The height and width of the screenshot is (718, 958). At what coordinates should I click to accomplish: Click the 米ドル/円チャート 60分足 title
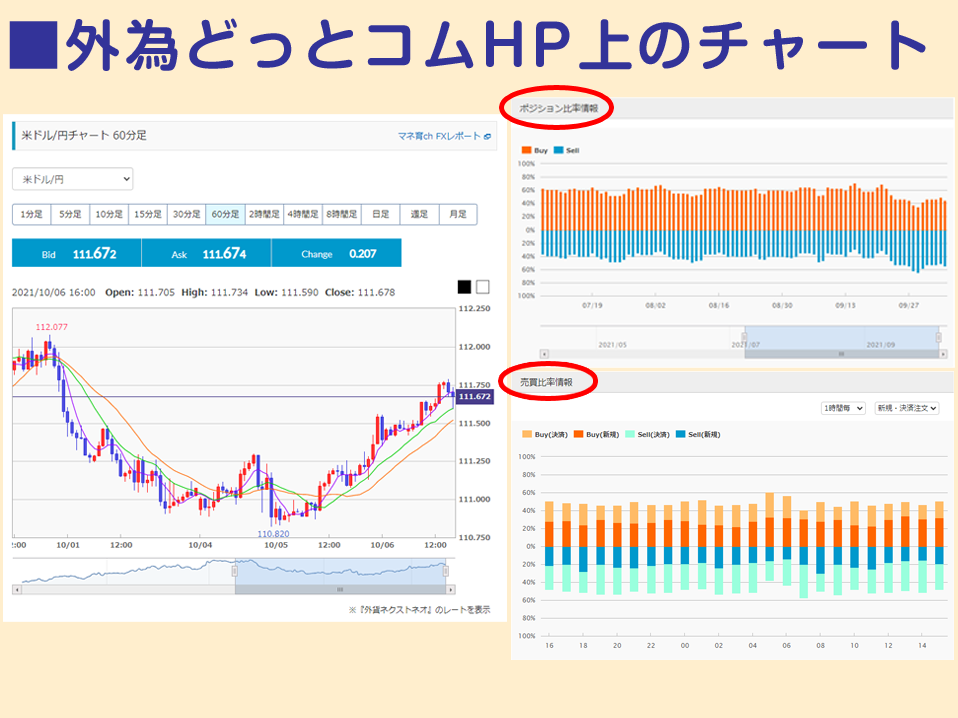point(84,136)
